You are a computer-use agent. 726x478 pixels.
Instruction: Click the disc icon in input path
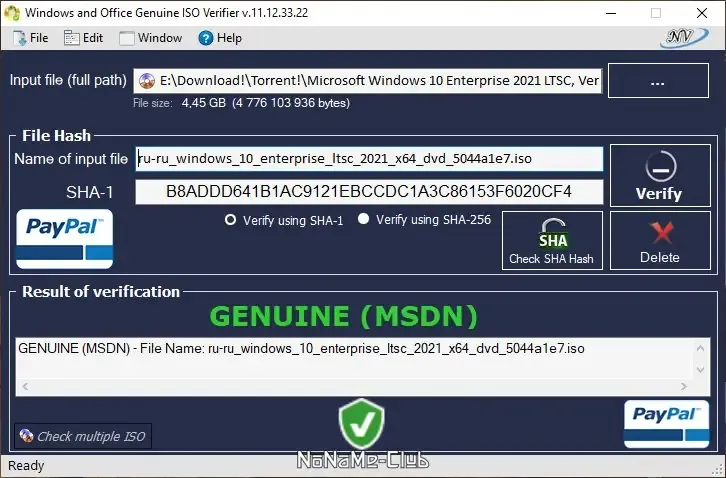[x=147, y=81]
